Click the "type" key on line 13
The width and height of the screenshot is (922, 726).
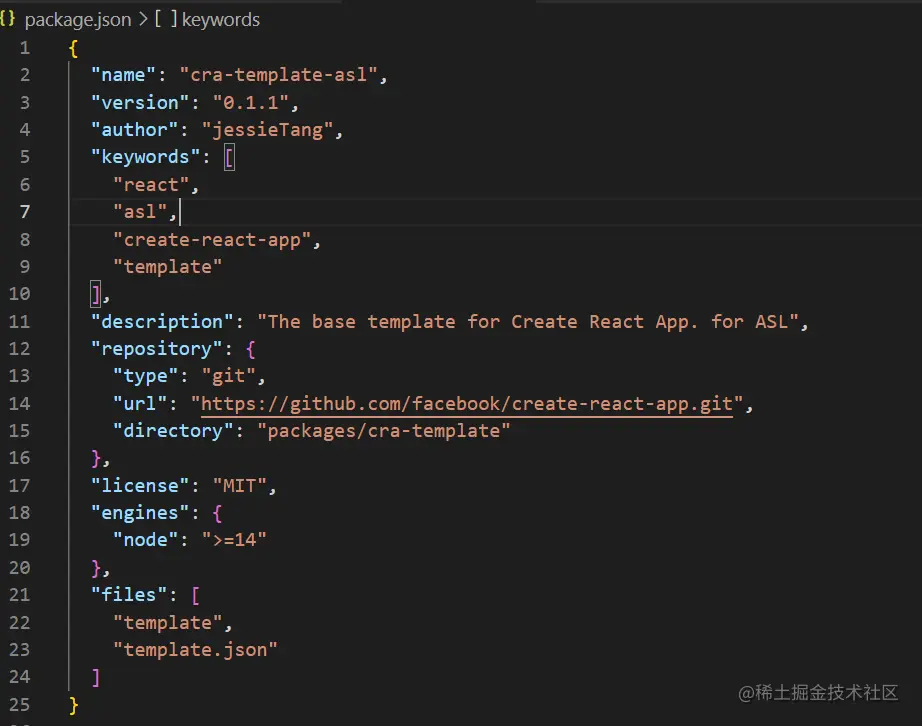(145, 376)
